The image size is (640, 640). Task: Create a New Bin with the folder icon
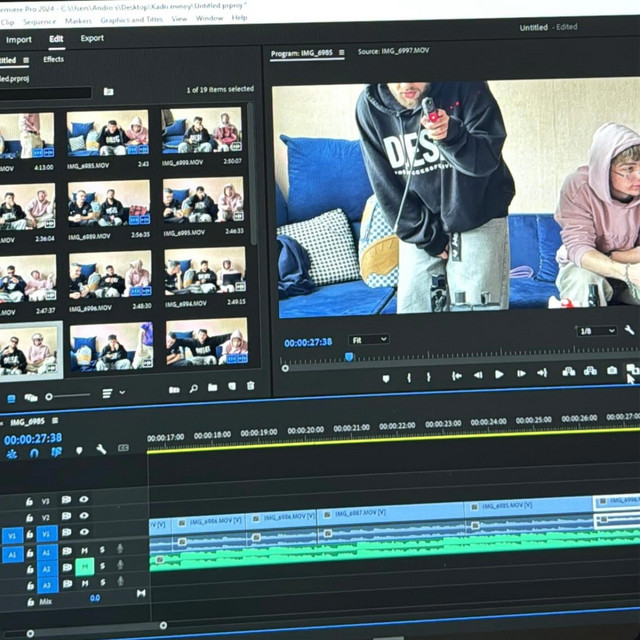[x=212, y=387]
